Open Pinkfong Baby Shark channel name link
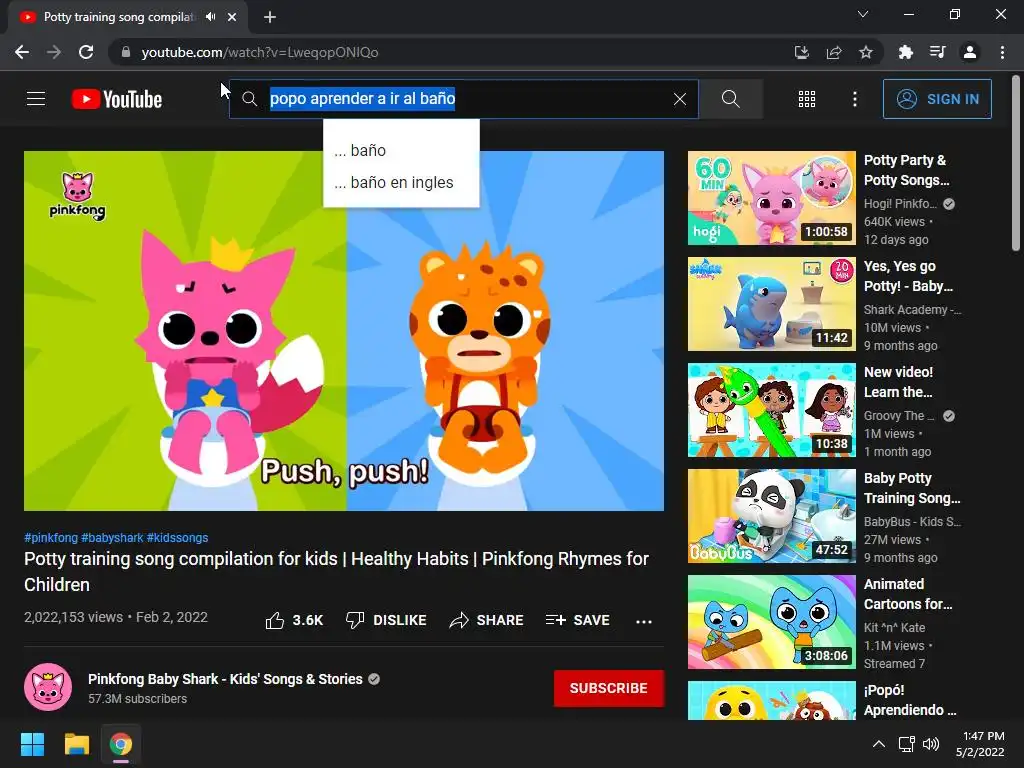1024x768 pixels. point(225,679)
